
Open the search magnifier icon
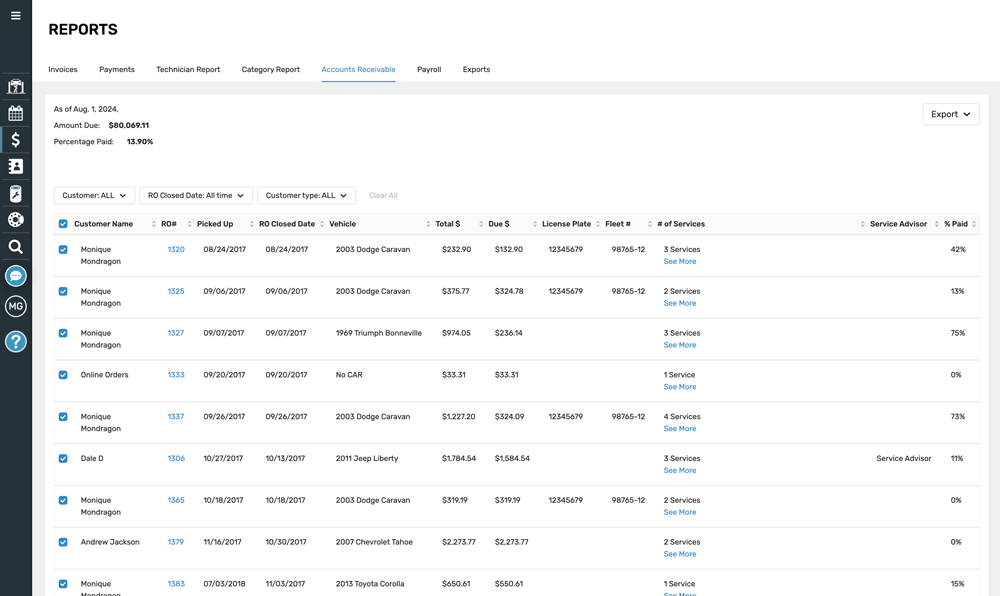16,248
